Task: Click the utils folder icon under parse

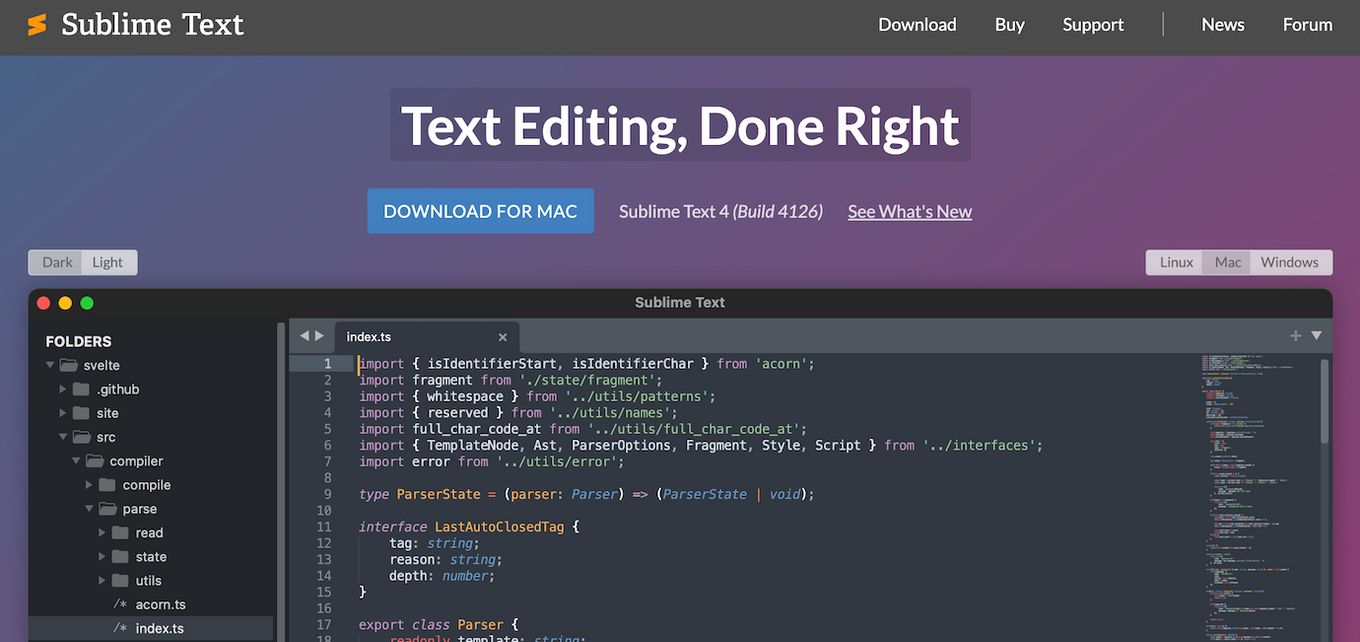Action: click(x=120, y=580)
